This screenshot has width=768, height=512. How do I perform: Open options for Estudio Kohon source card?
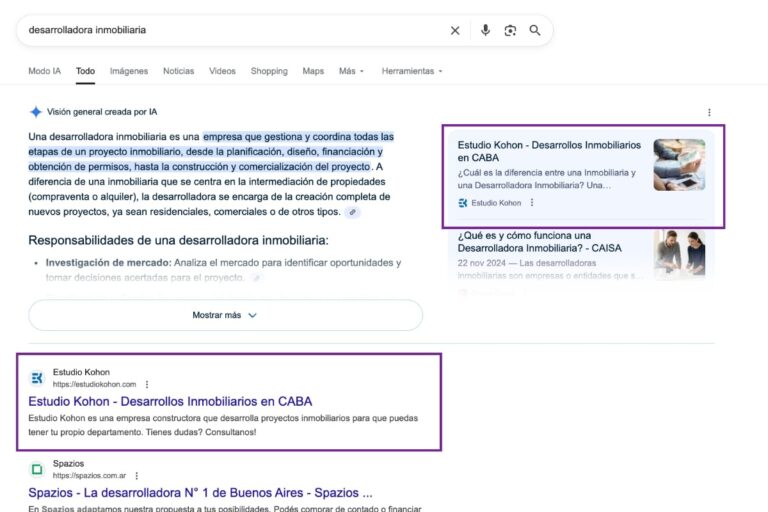point(532,202)
